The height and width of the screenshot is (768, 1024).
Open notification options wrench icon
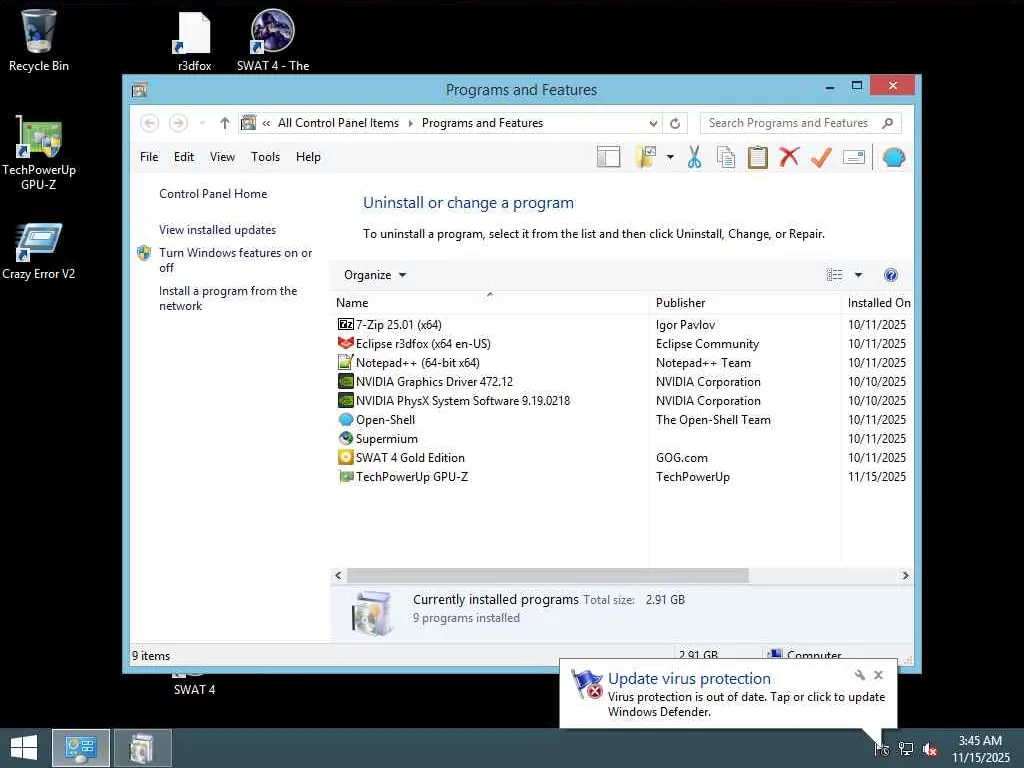(x=859, y=675)
